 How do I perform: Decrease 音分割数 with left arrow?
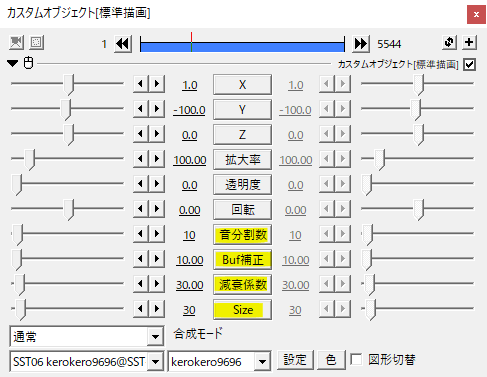[x=141, y=234]
